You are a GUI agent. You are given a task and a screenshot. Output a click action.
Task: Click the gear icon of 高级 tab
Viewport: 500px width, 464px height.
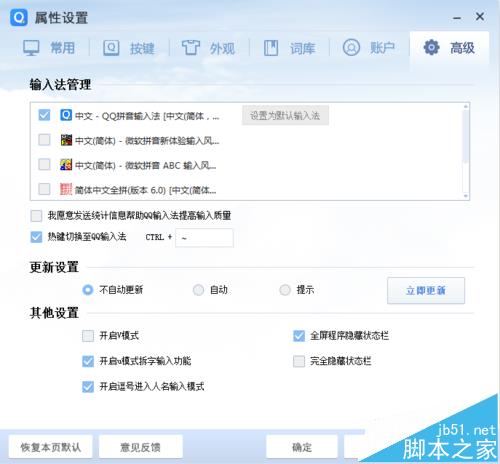click(431, 47)
